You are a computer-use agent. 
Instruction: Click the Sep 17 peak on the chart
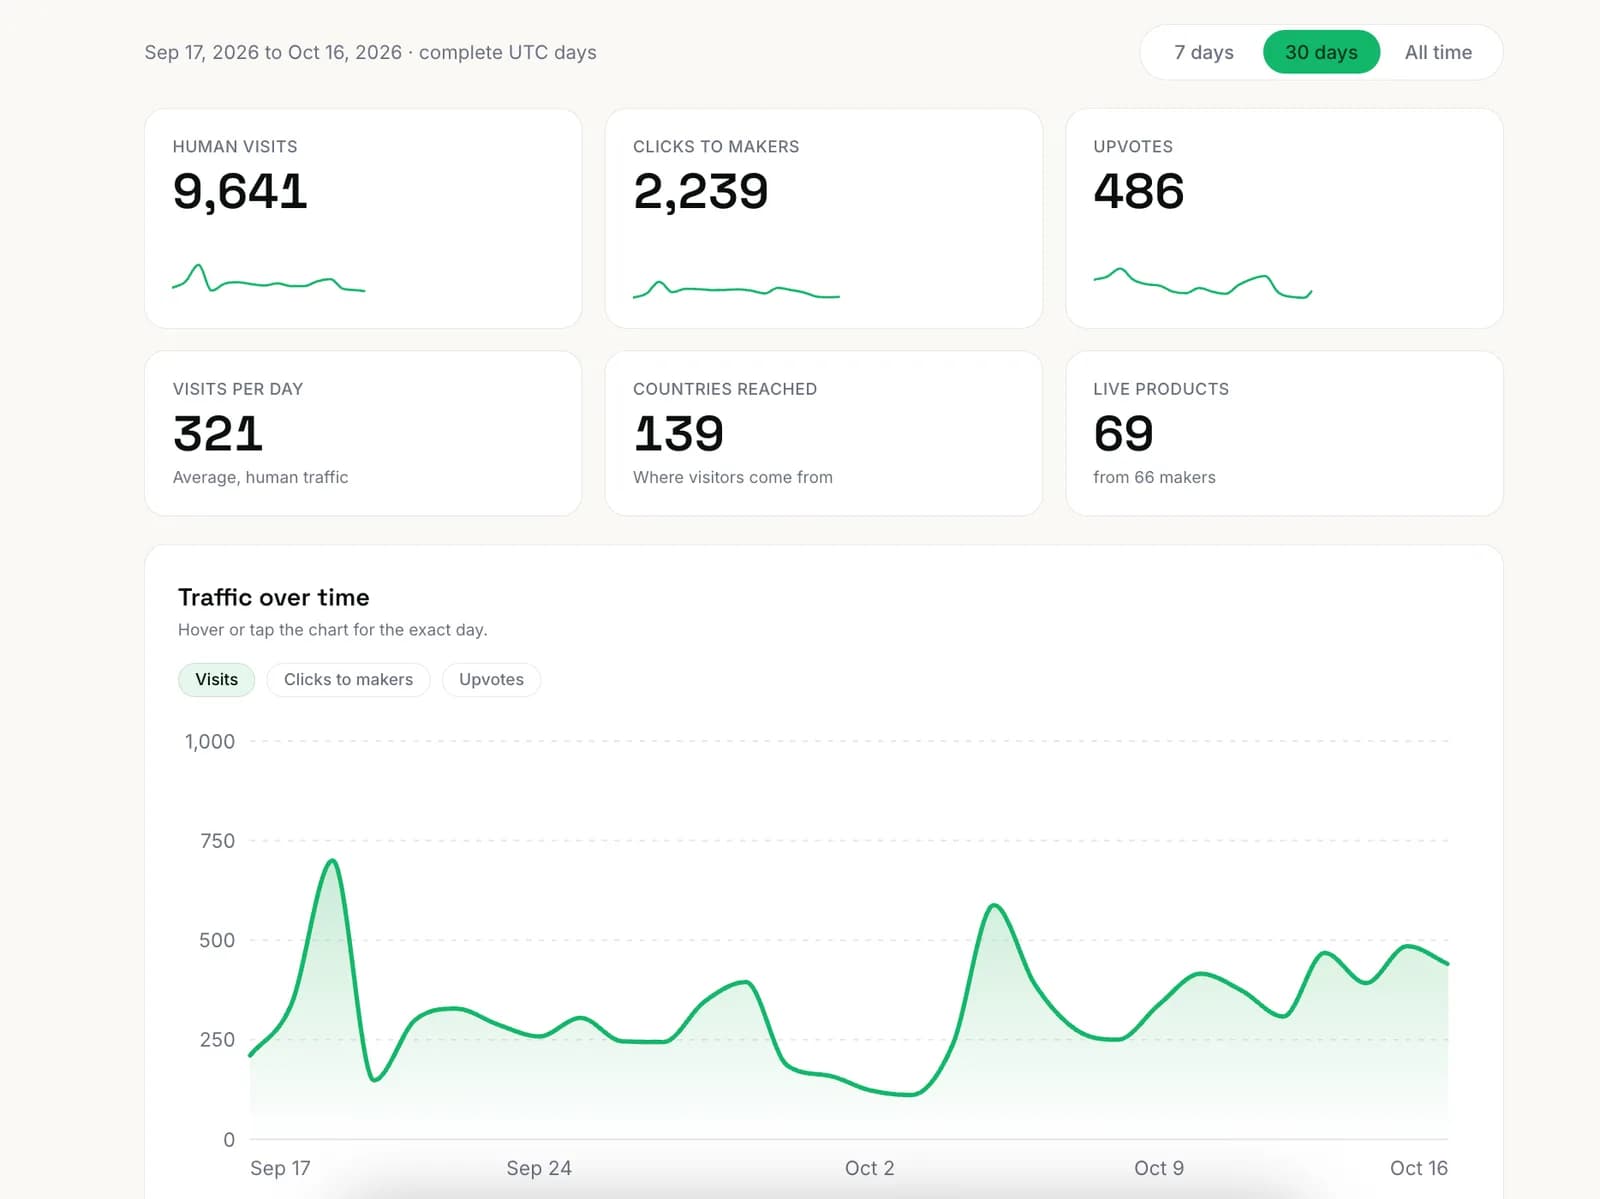tap(332, 861)
